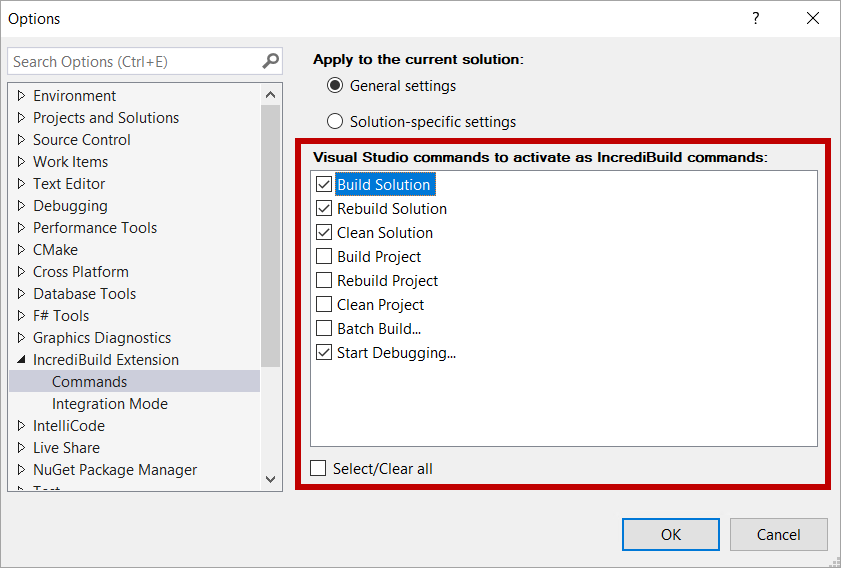The image size is (841, 568).
Task: Click the help question mark icon
Action: coord(756,19)
